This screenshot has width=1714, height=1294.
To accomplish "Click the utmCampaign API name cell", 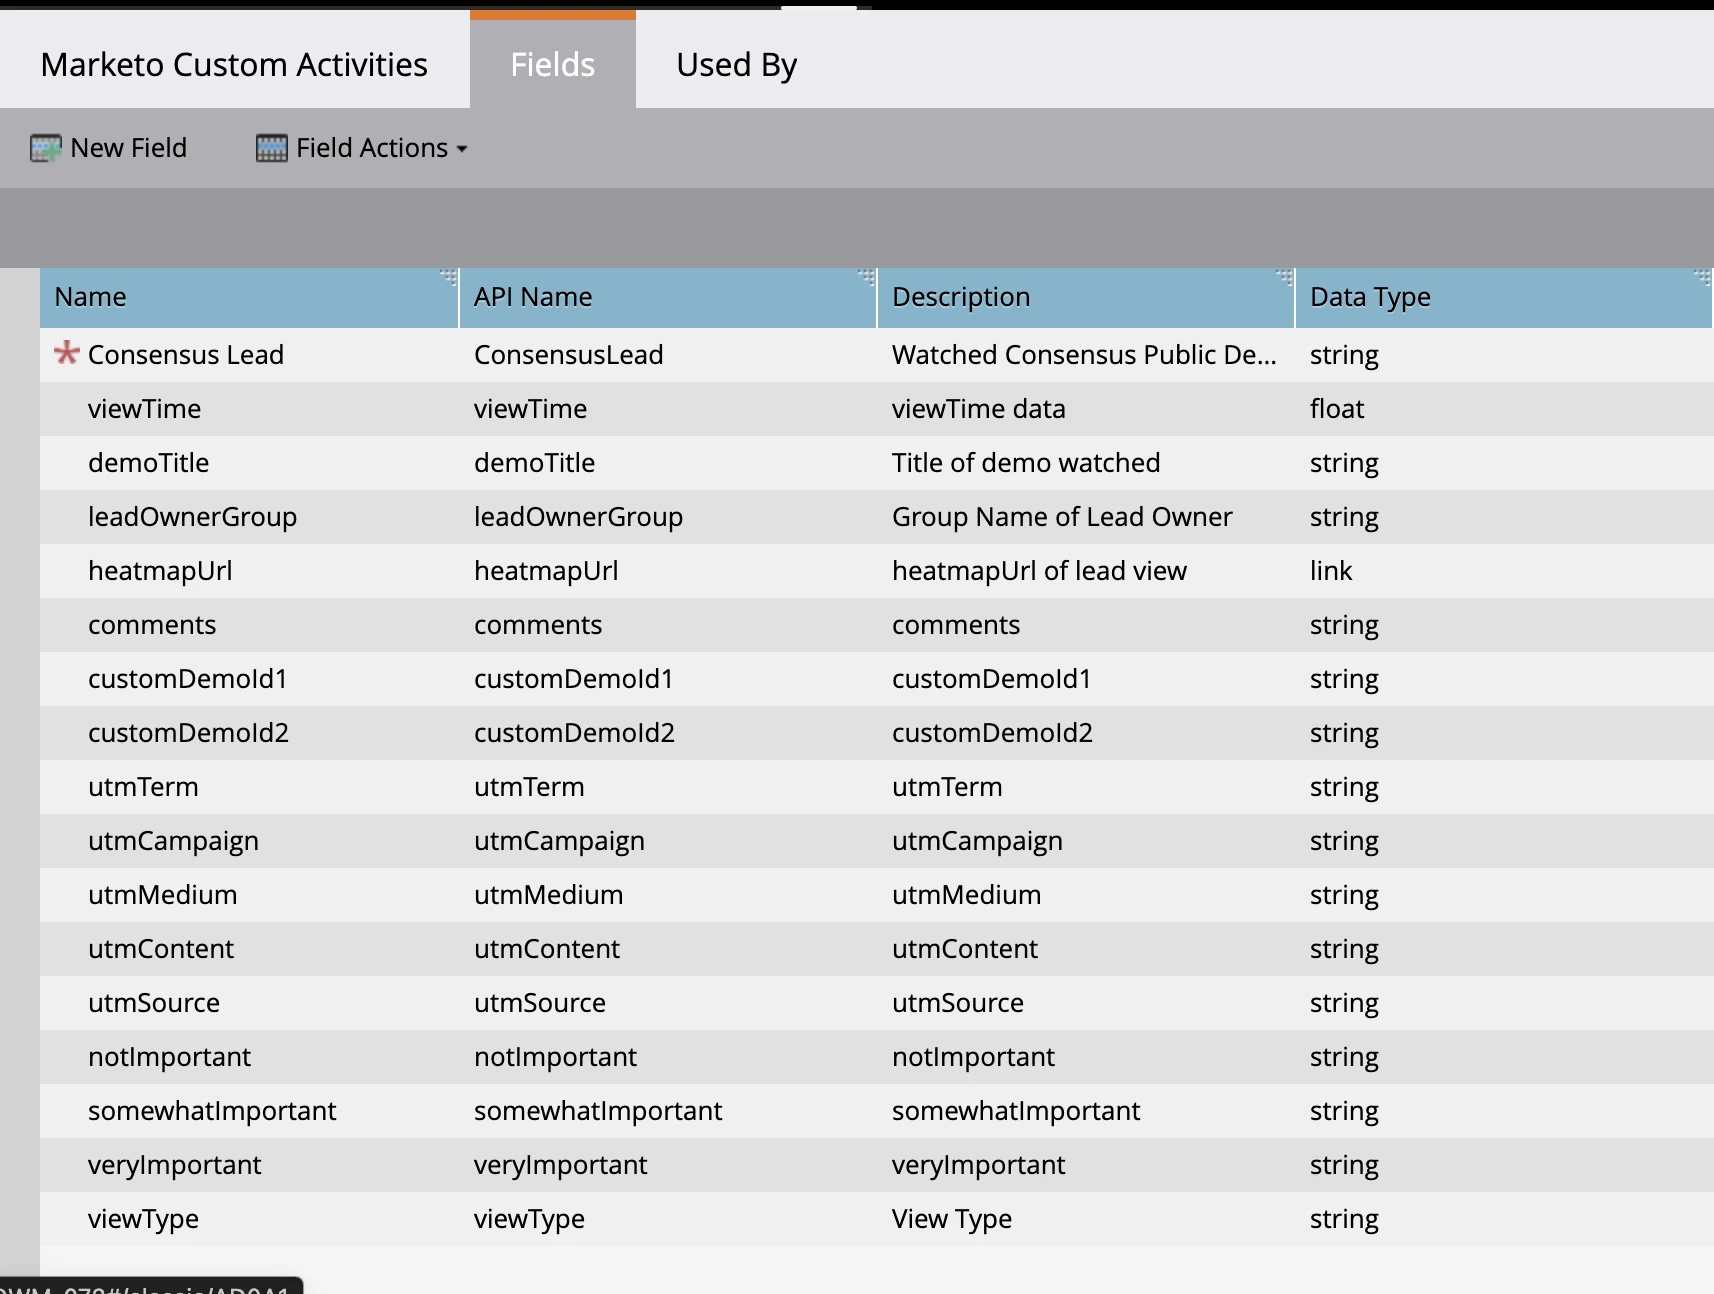I will click(559, 841).
